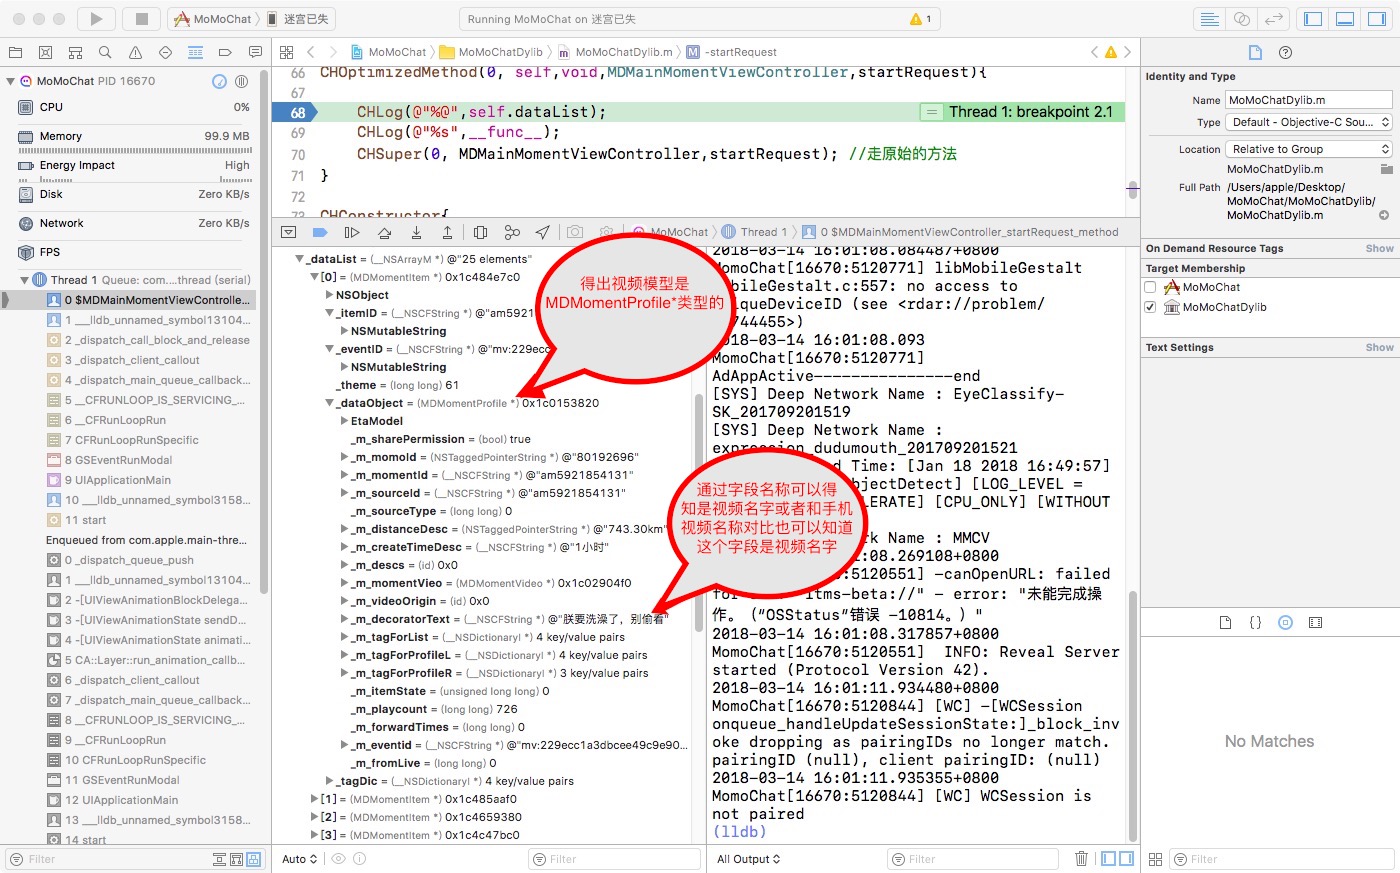Go back with the jump bar left arrow
Viewport: 1400px width, 873px height.
tap(311, 52)
